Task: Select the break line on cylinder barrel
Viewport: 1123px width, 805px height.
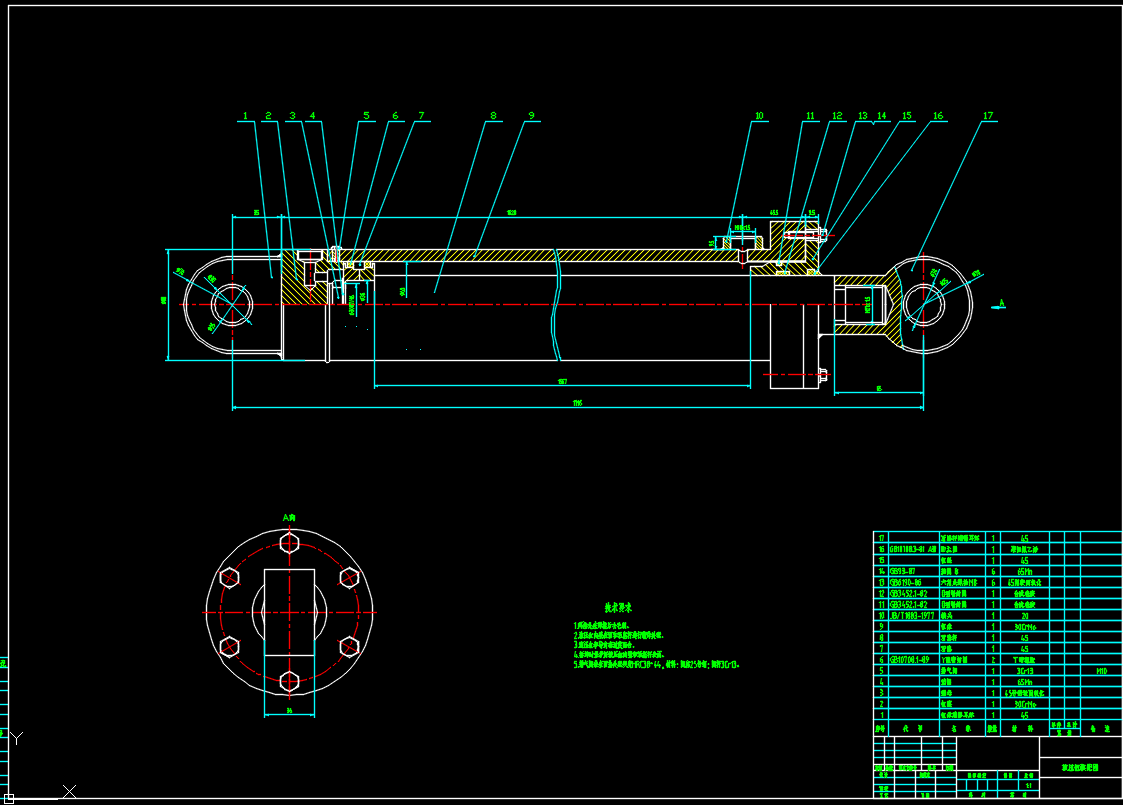Action: click(x=558, y=304)
